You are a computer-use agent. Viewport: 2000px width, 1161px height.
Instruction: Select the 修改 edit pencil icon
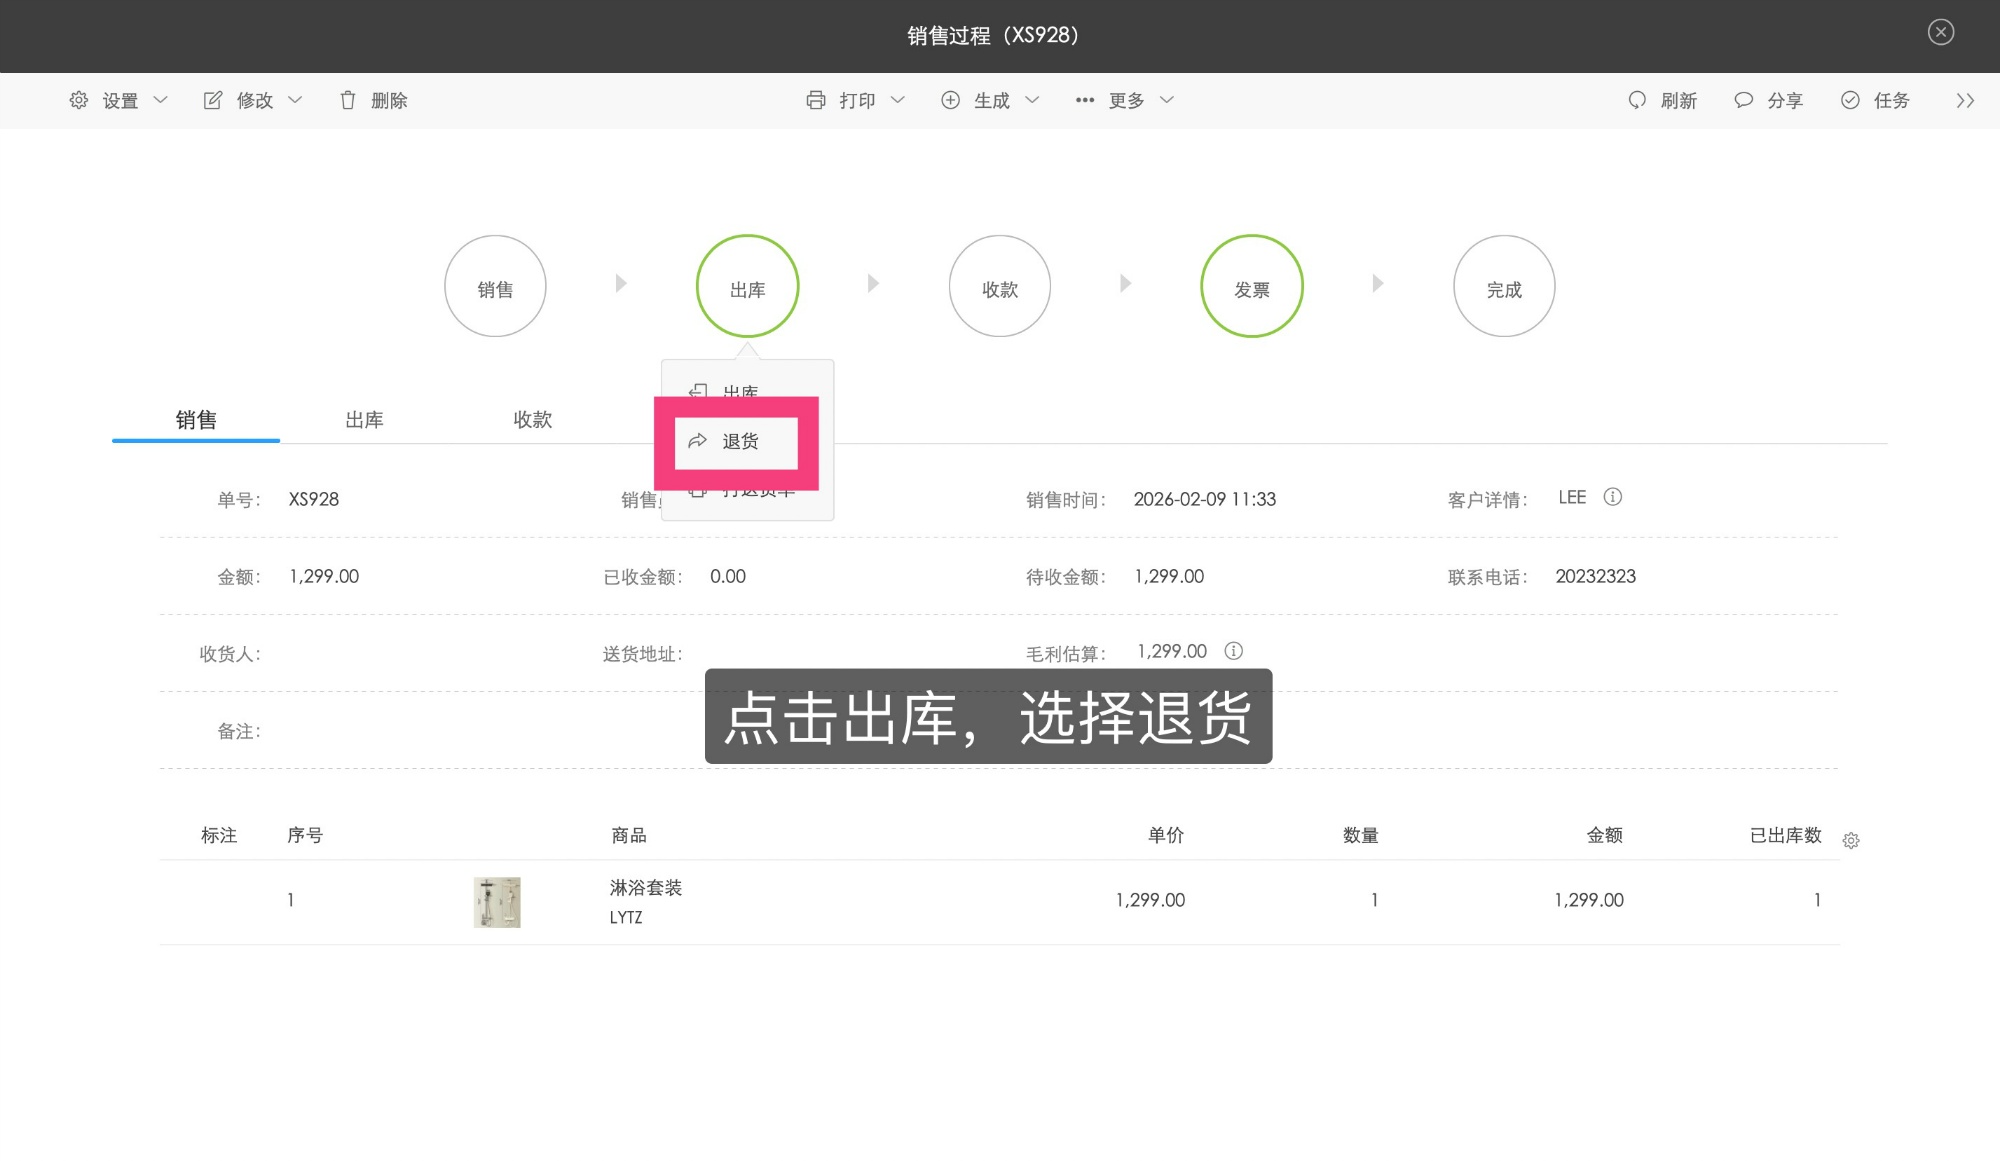point(213,100)
